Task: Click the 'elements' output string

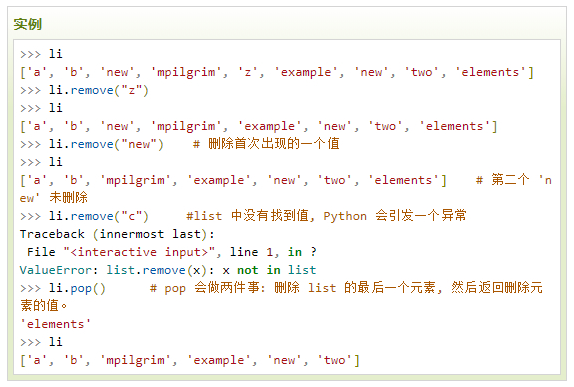Action: (56, 324)
